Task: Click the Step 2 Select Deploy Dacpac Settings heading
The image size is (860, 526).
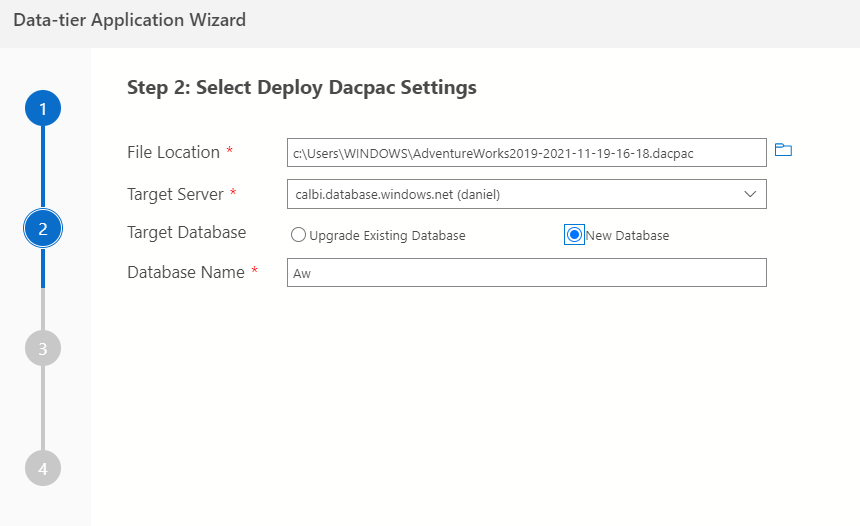Action: click(302, 88)
